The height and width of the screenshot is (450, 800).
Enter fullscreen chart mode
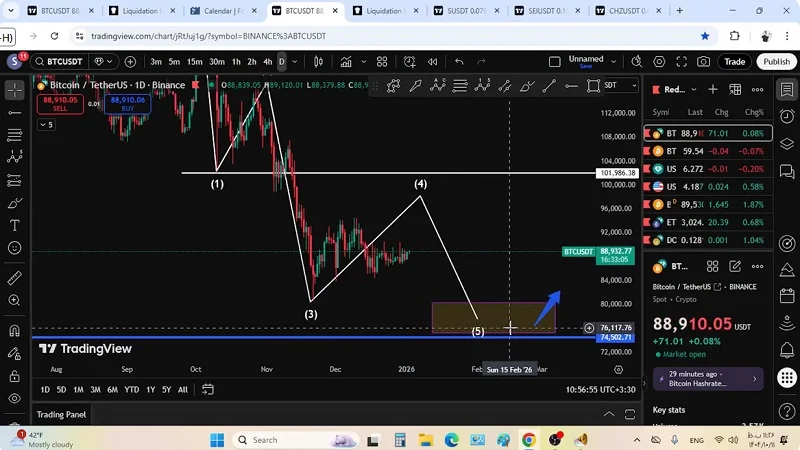click(681, 62)
